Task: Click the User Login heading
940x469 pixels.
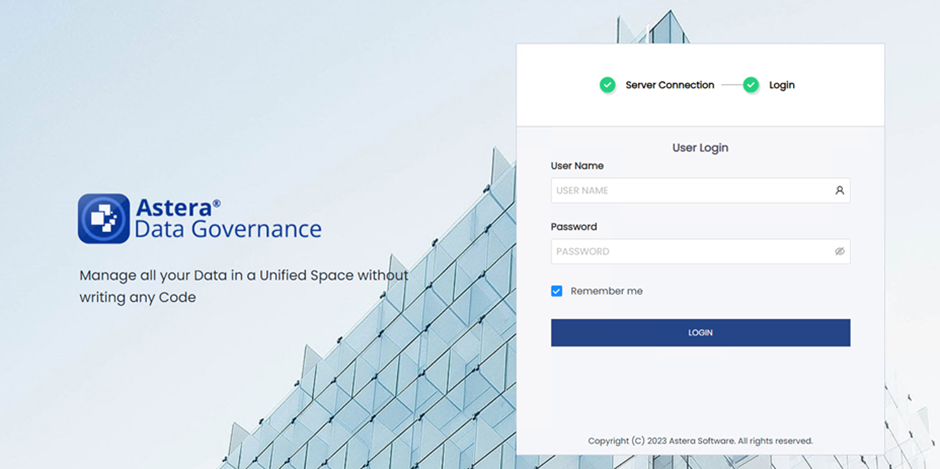Action: click(x=700, y=148)
